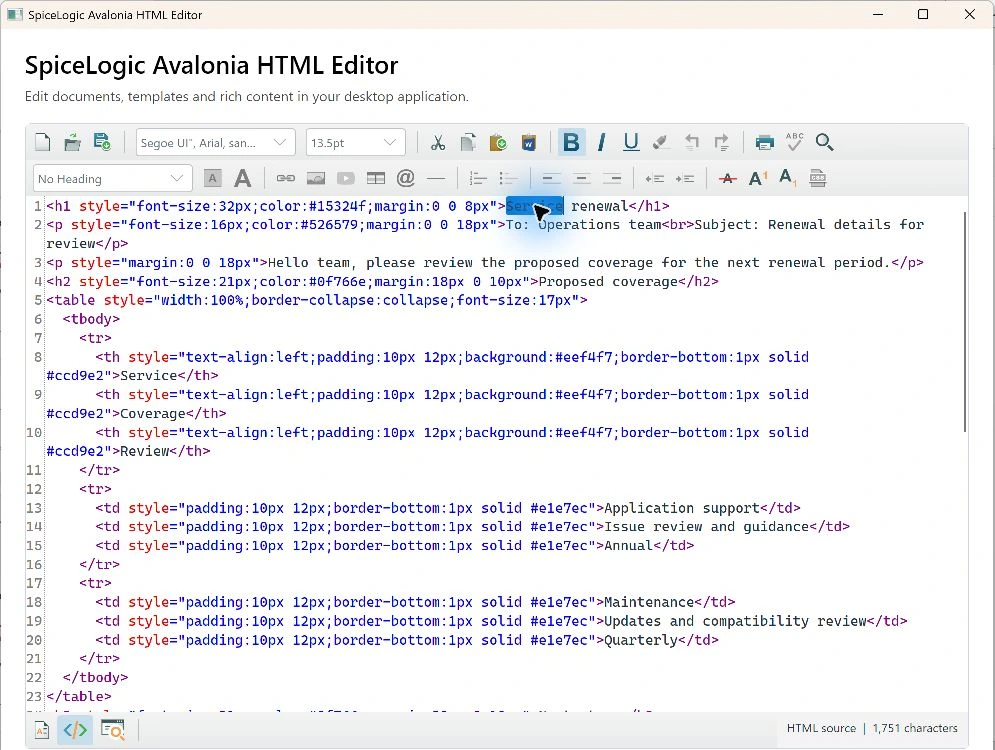This screenshot has width=995, height=750.
Task: Open a file using the folder icon
Action: (72, 142)
